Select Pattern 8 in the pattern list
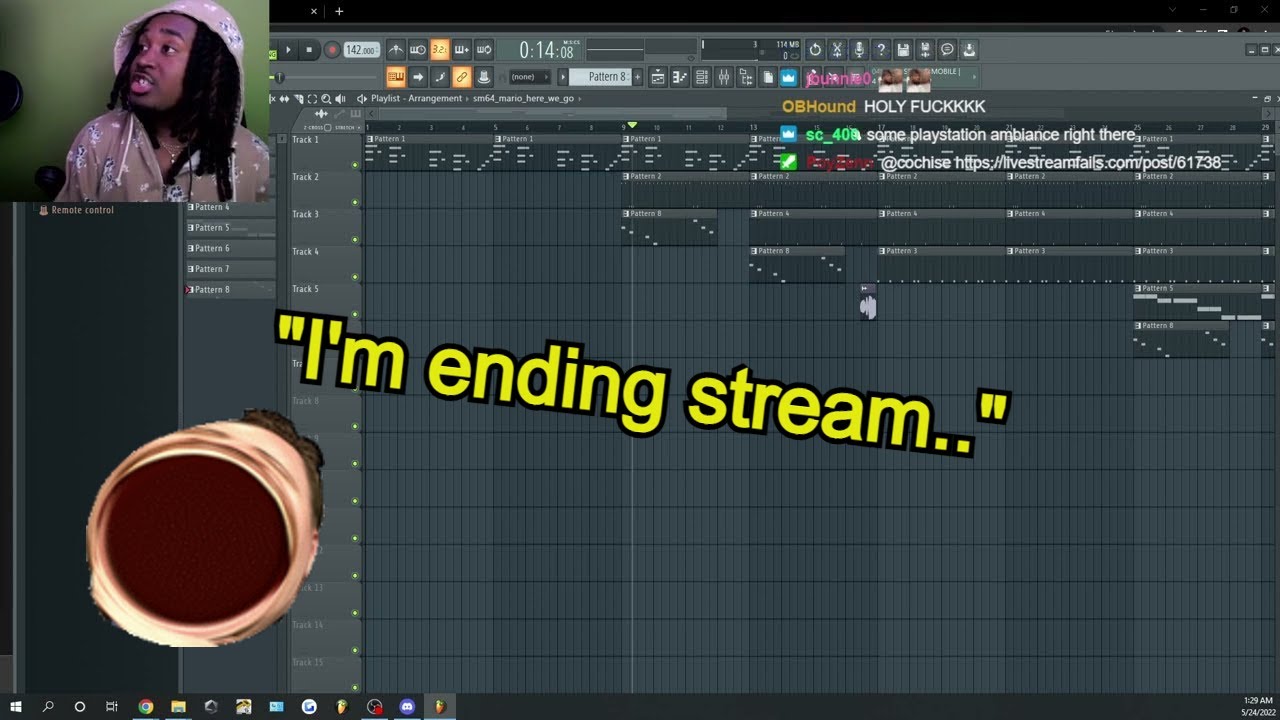The width and height of the screenshot is (1280, 720). tap(230, 289)
